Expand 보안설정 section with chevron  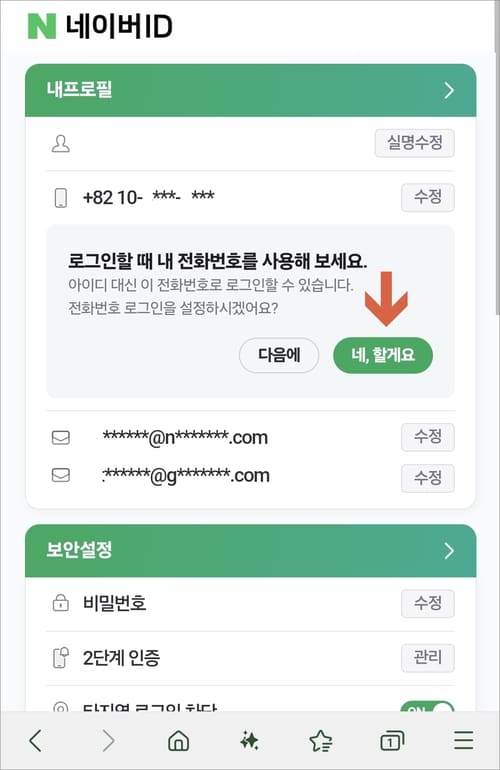449,551
